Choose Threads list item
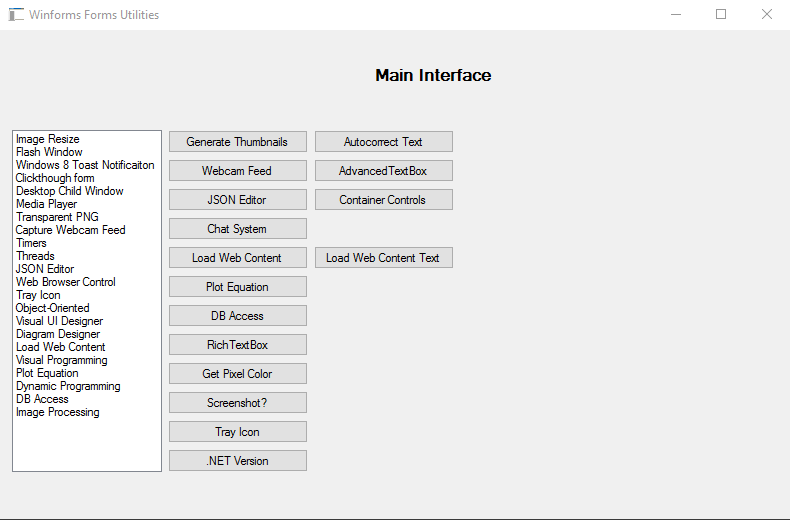 pyautogui.click(x=87, y=256)
